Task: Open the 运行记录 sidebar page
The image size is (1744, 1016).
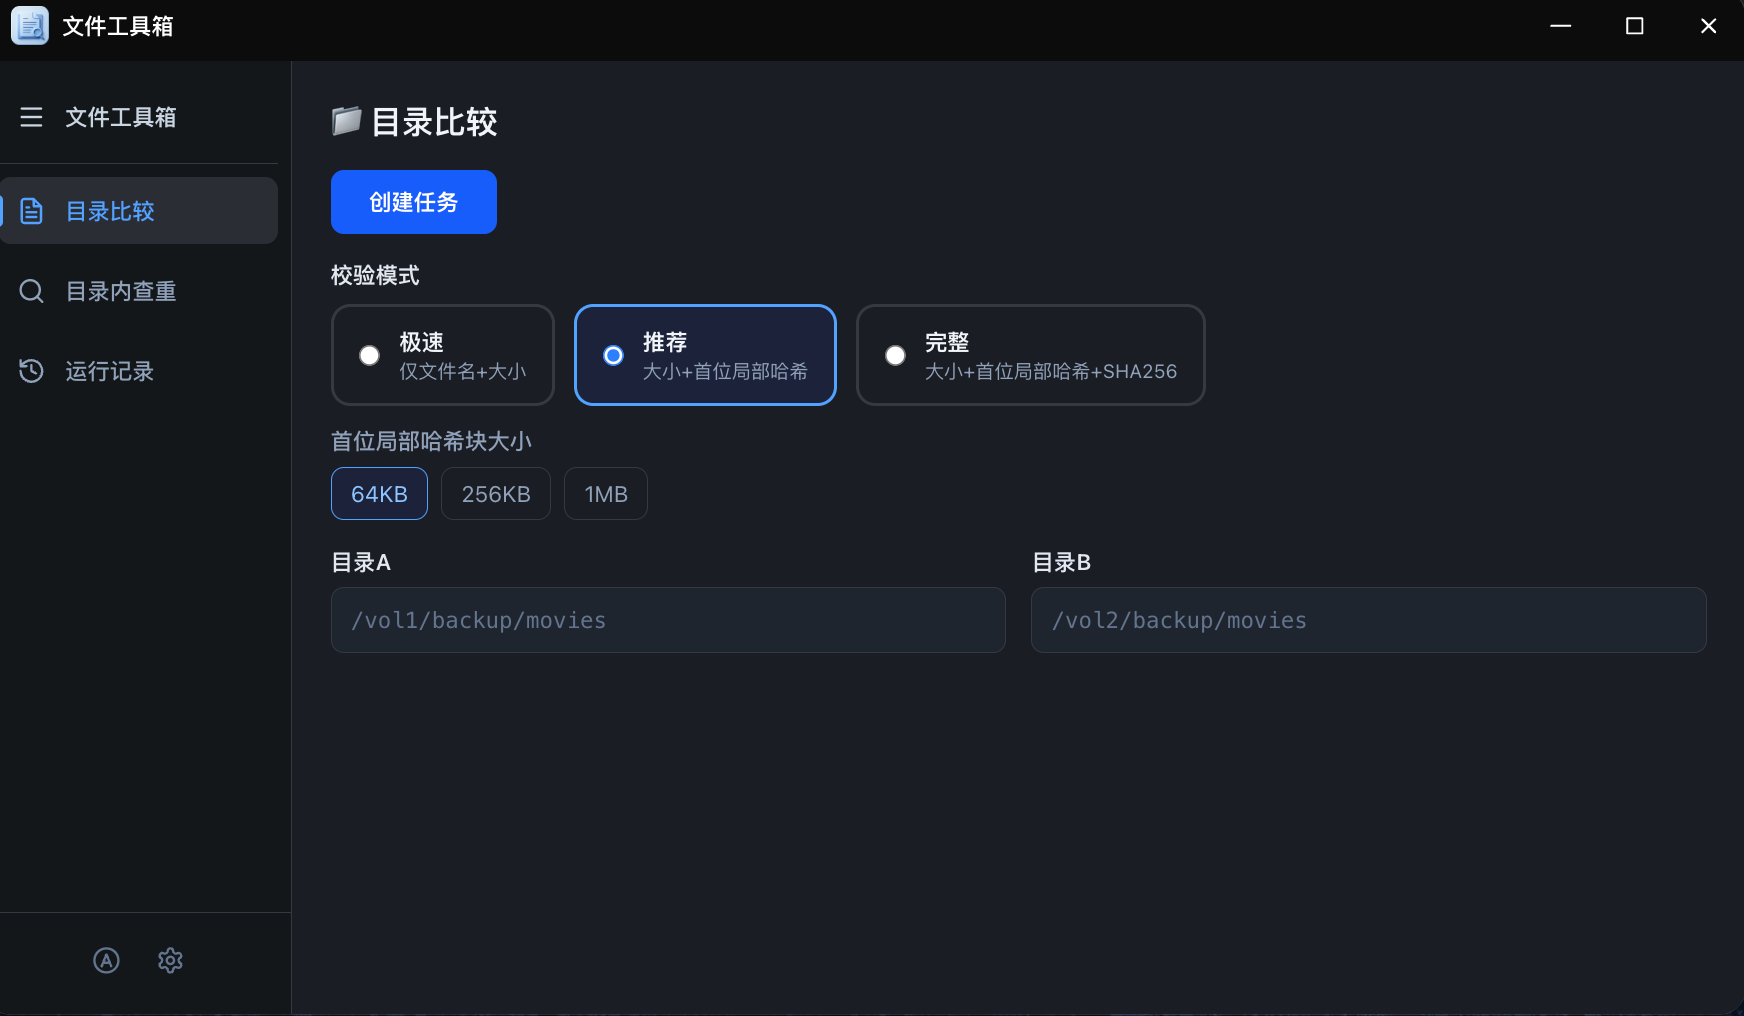Action: coord(139,371)
